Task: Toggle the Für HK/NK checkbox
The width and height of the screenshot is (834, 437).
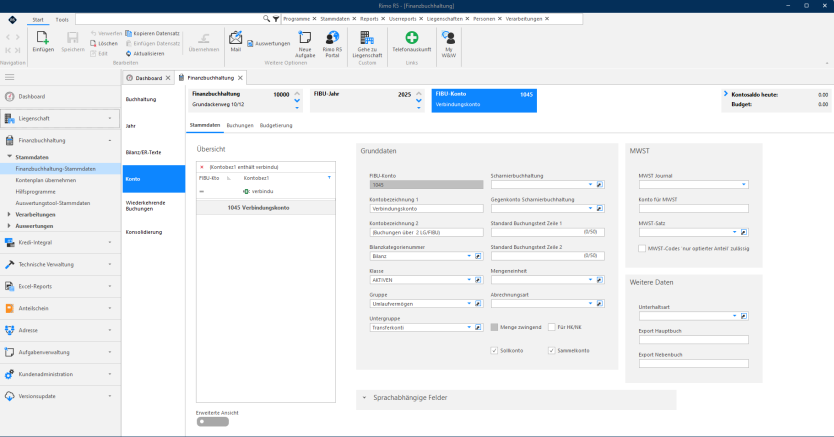Action: (552, 327)
